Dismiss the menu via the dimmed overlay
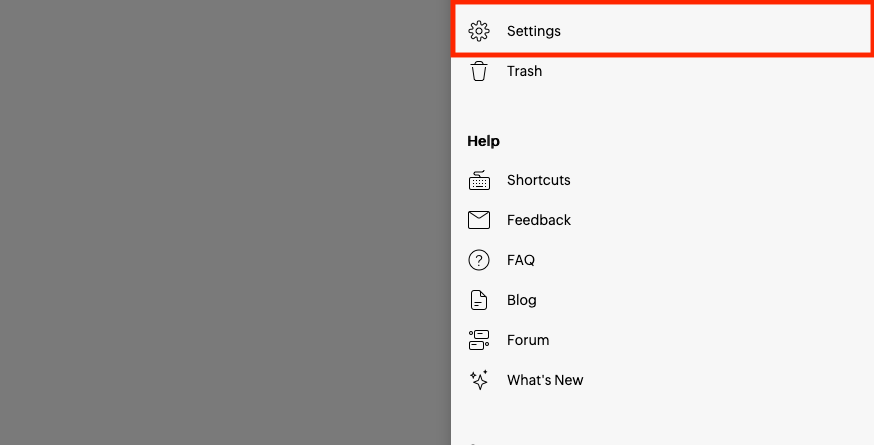The width and height of the screenshot is (874, 445). tap(225, 222)
